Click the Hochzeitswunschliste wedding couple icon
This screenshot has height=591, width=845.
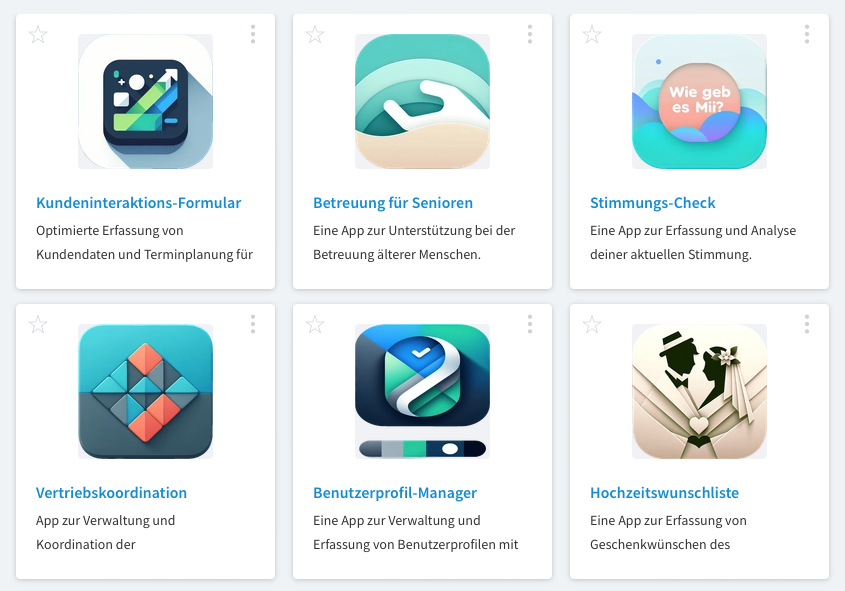(x=699, y=391)
